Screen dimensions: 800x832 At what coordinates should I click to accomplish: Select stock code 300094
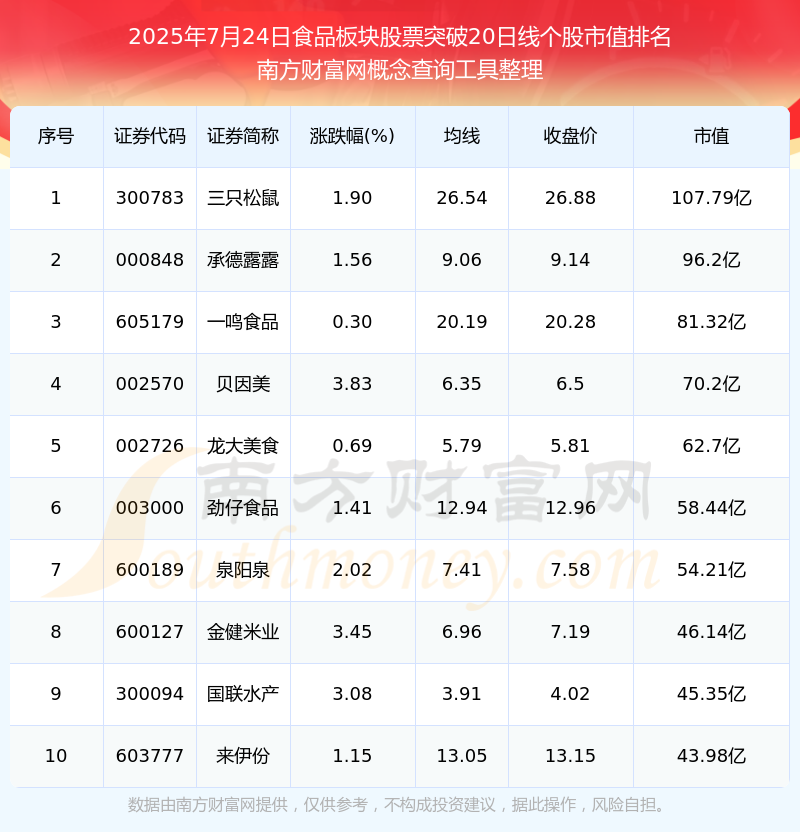pyautogui.click(x=150, y=695)
